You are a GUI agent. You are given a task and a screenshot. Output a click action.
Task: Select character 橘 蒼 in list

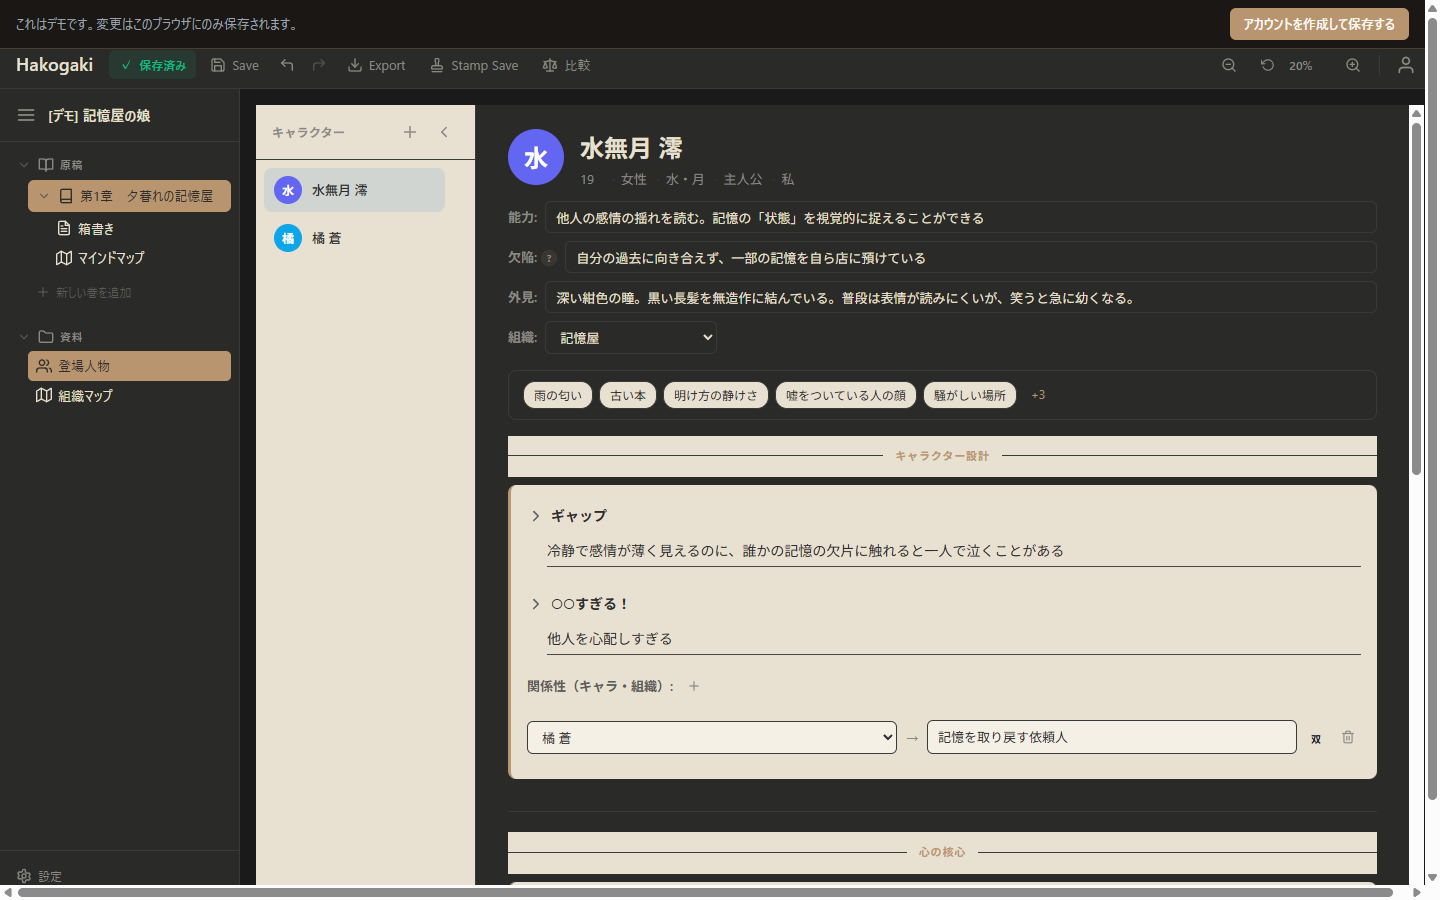point(354,238)
